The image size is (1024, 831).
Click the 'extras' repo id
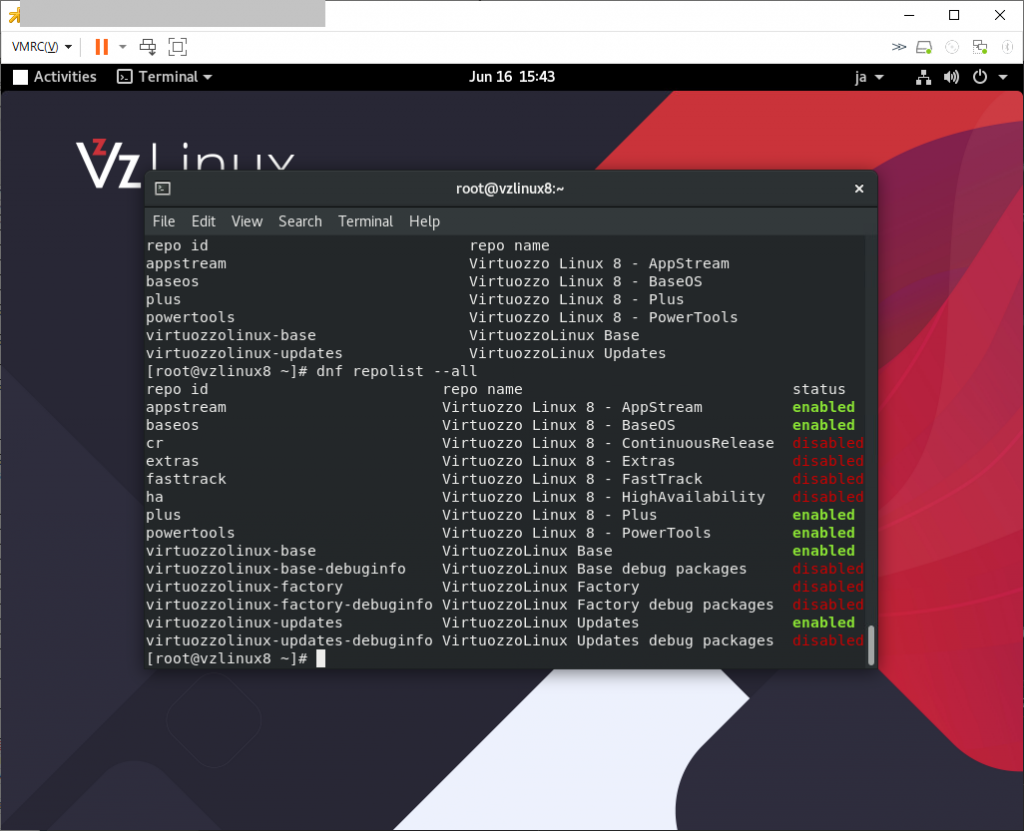point(172,461)
